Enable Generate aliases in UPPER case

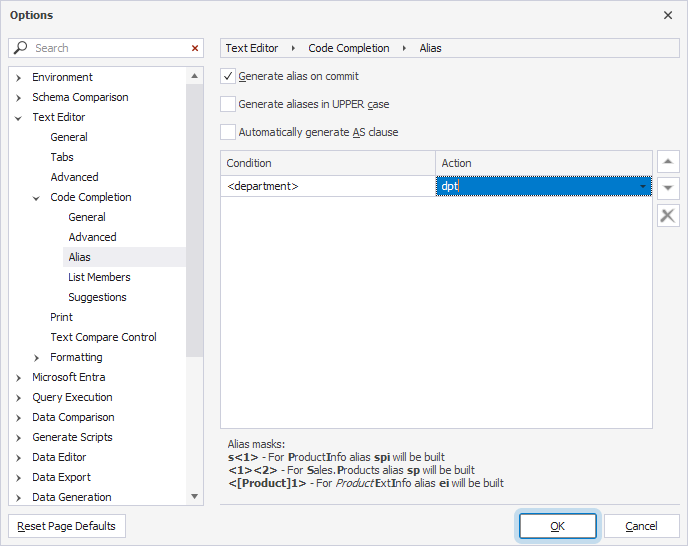click(228, 104)
